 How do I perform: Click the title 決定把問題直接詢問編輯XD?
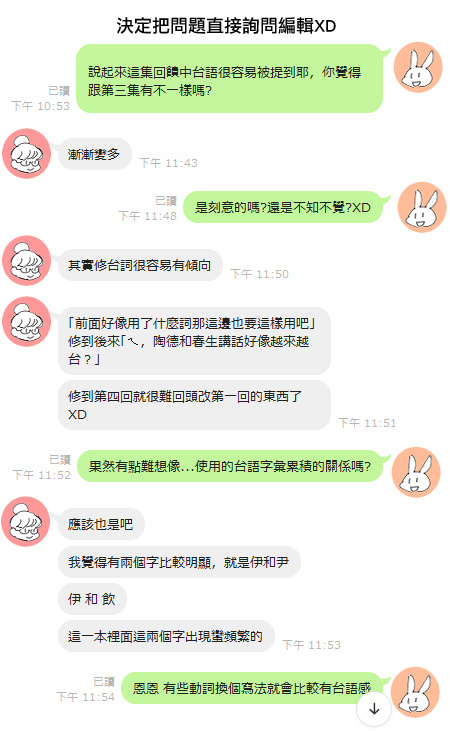pos(226,26)
